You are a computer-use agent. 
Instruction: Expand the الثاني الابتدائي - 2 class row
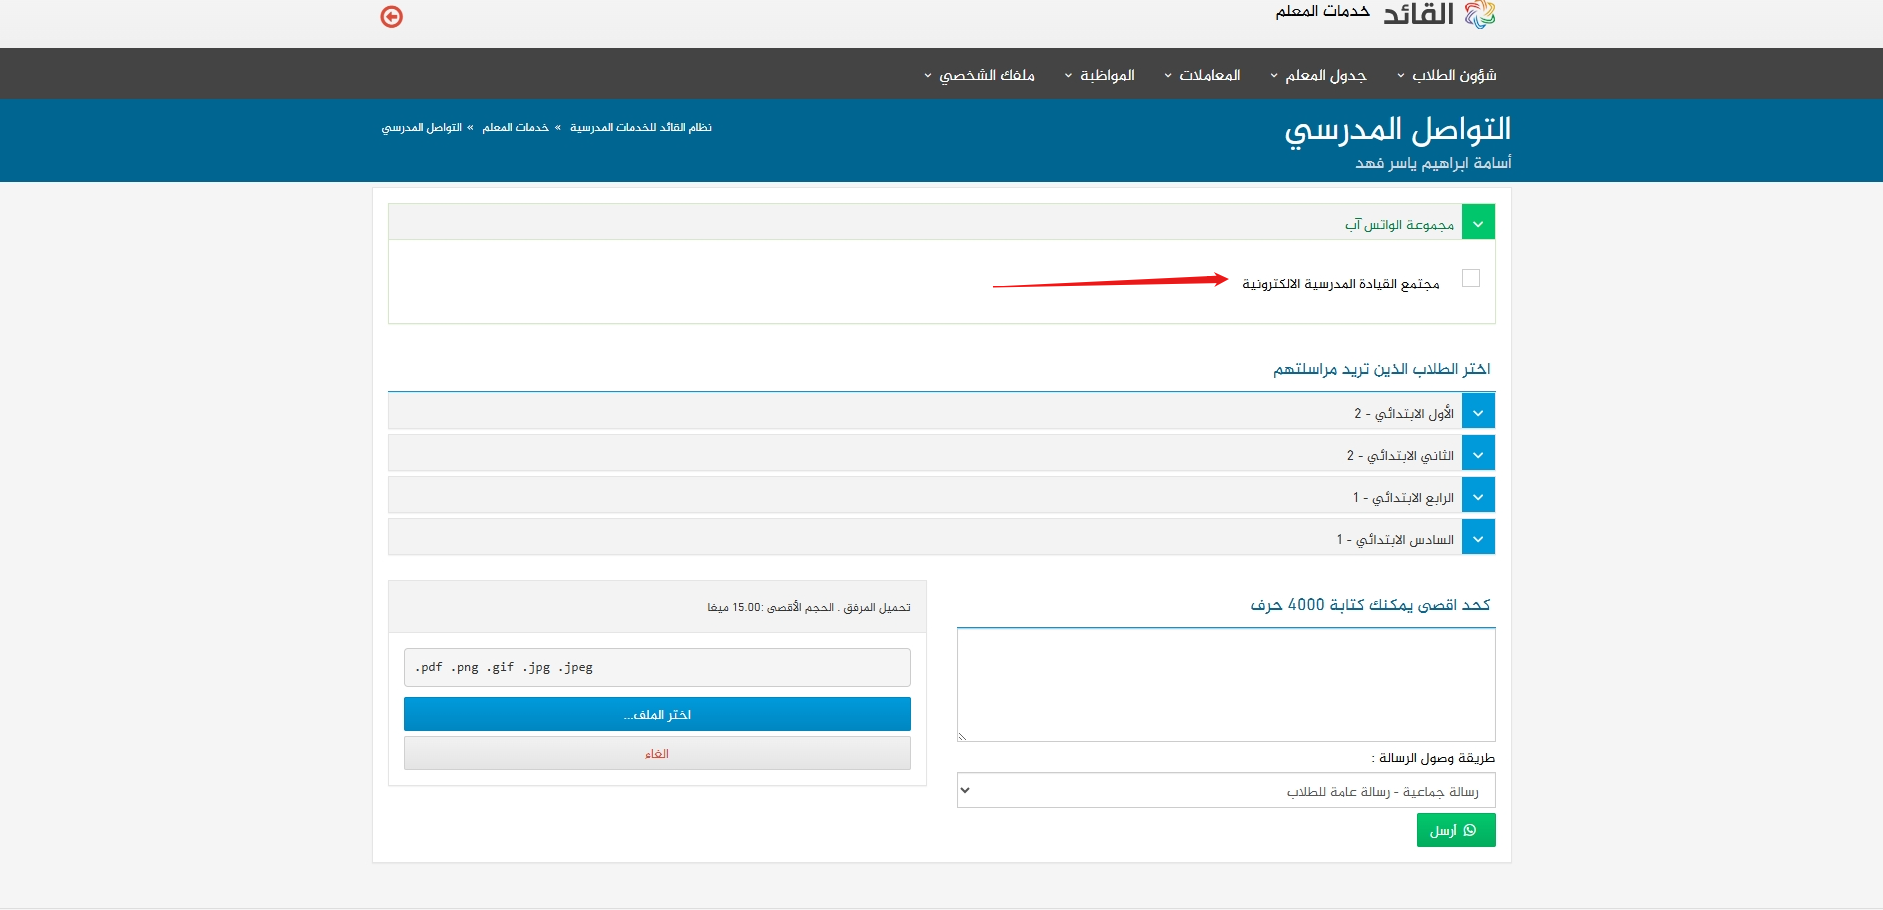1477,454
